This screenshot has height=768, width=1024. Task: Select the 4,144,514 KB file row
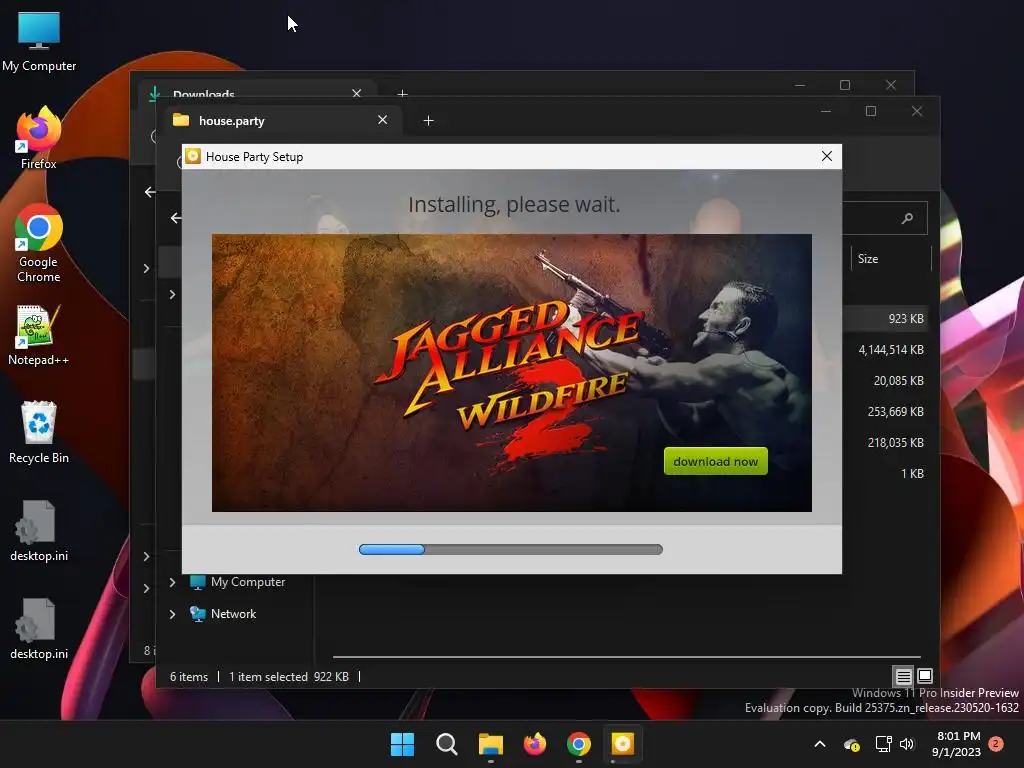pos(891,350)
